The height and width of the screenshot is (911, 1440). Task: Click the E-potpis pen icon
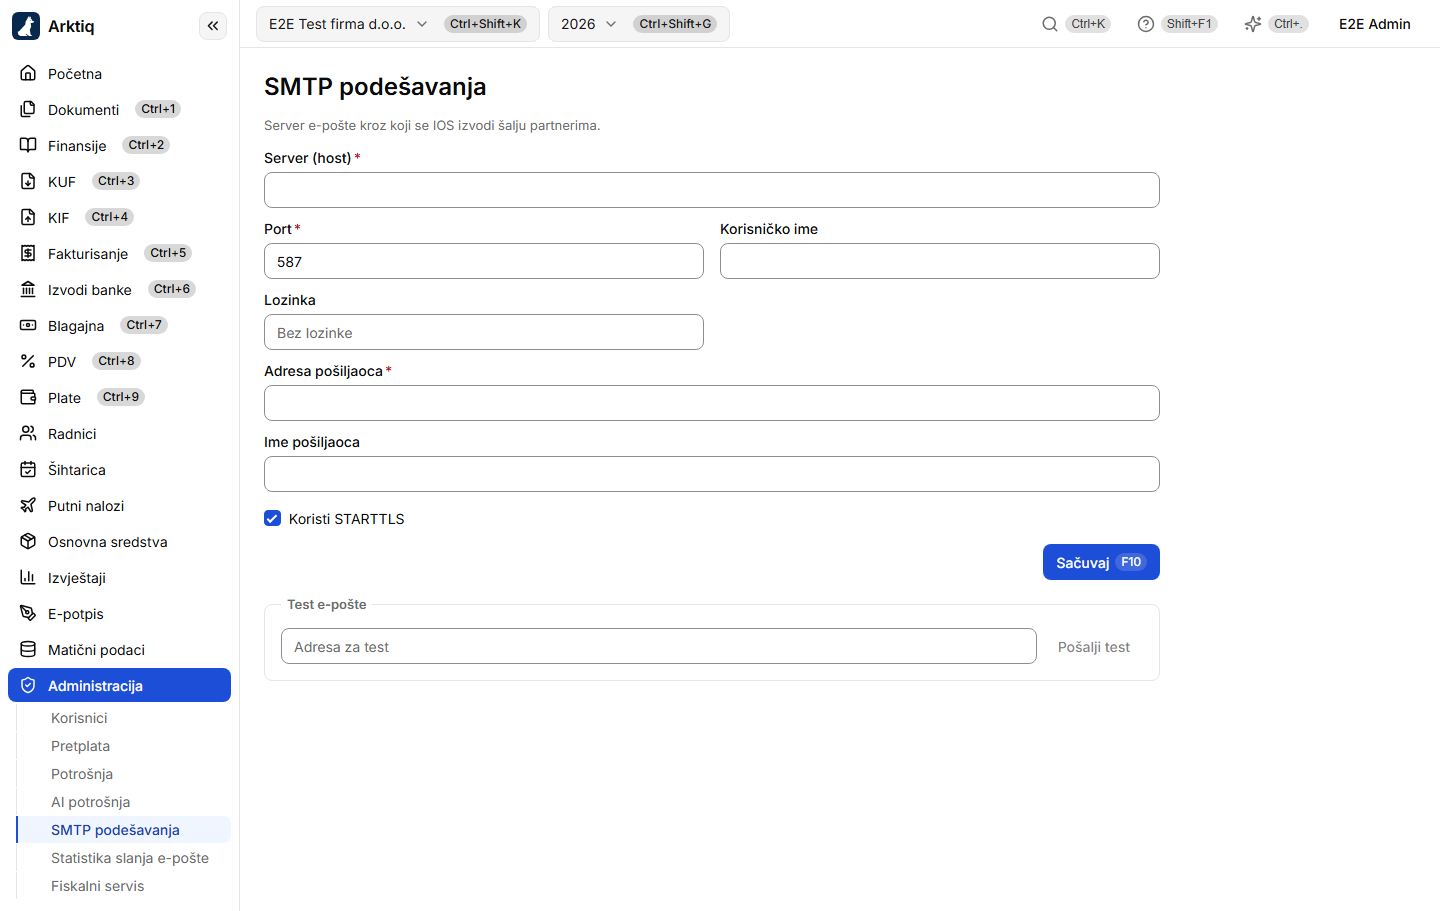(28, 613)
